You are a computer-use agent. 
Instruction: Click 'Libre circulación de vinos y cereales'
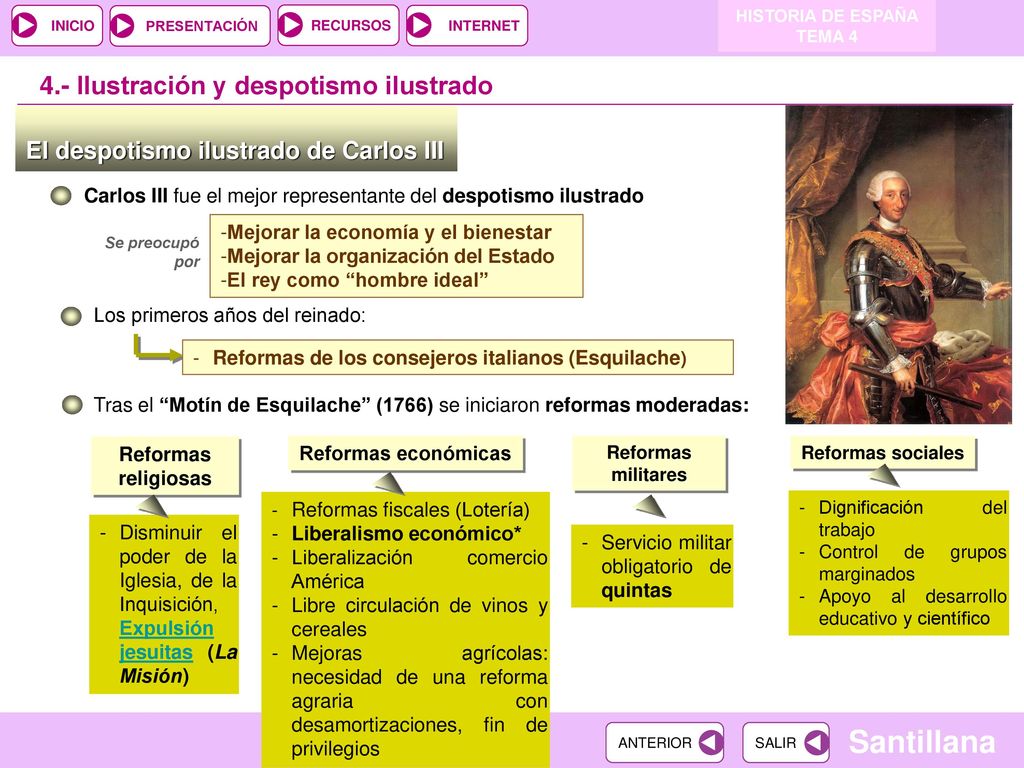pyautogui.click(x=419, y=617)
